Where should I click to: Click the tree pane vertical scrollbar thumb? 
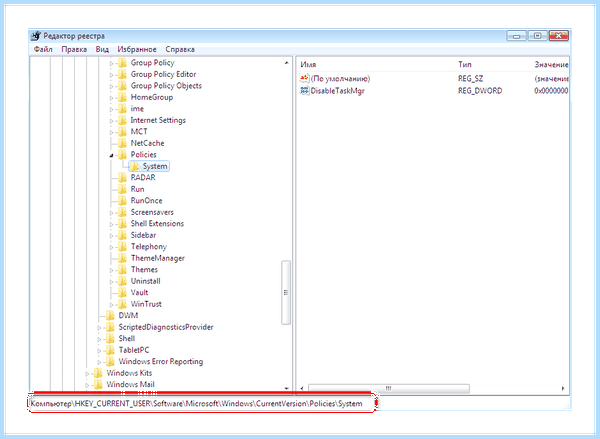286,292
